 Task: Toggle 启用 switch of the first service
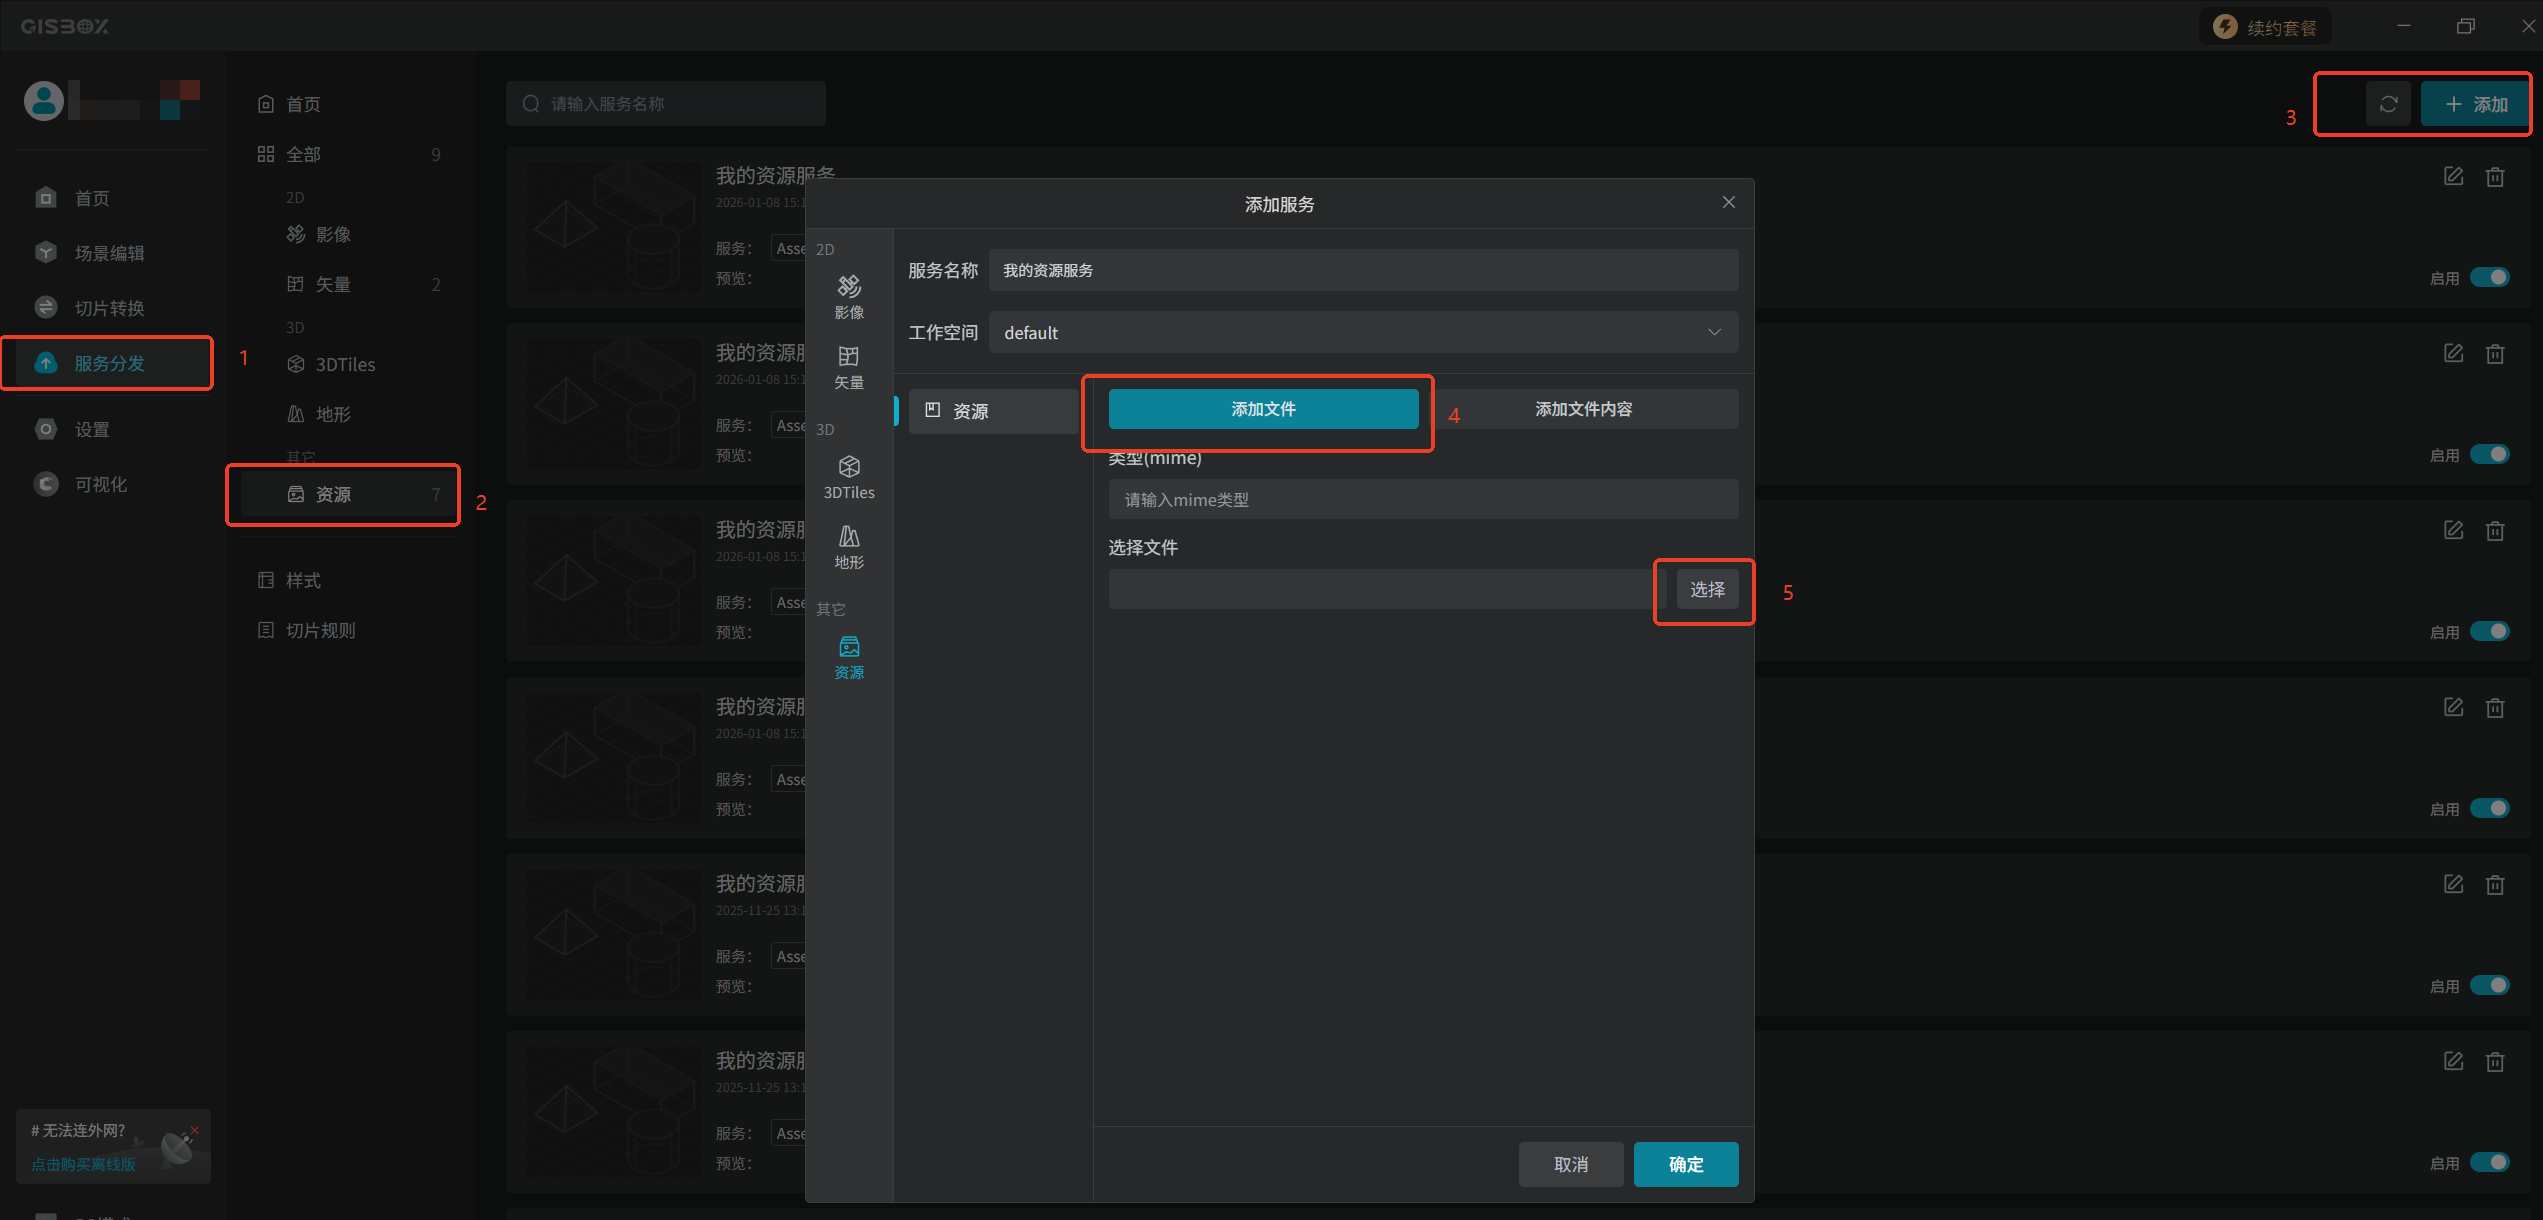point(2489,277)
